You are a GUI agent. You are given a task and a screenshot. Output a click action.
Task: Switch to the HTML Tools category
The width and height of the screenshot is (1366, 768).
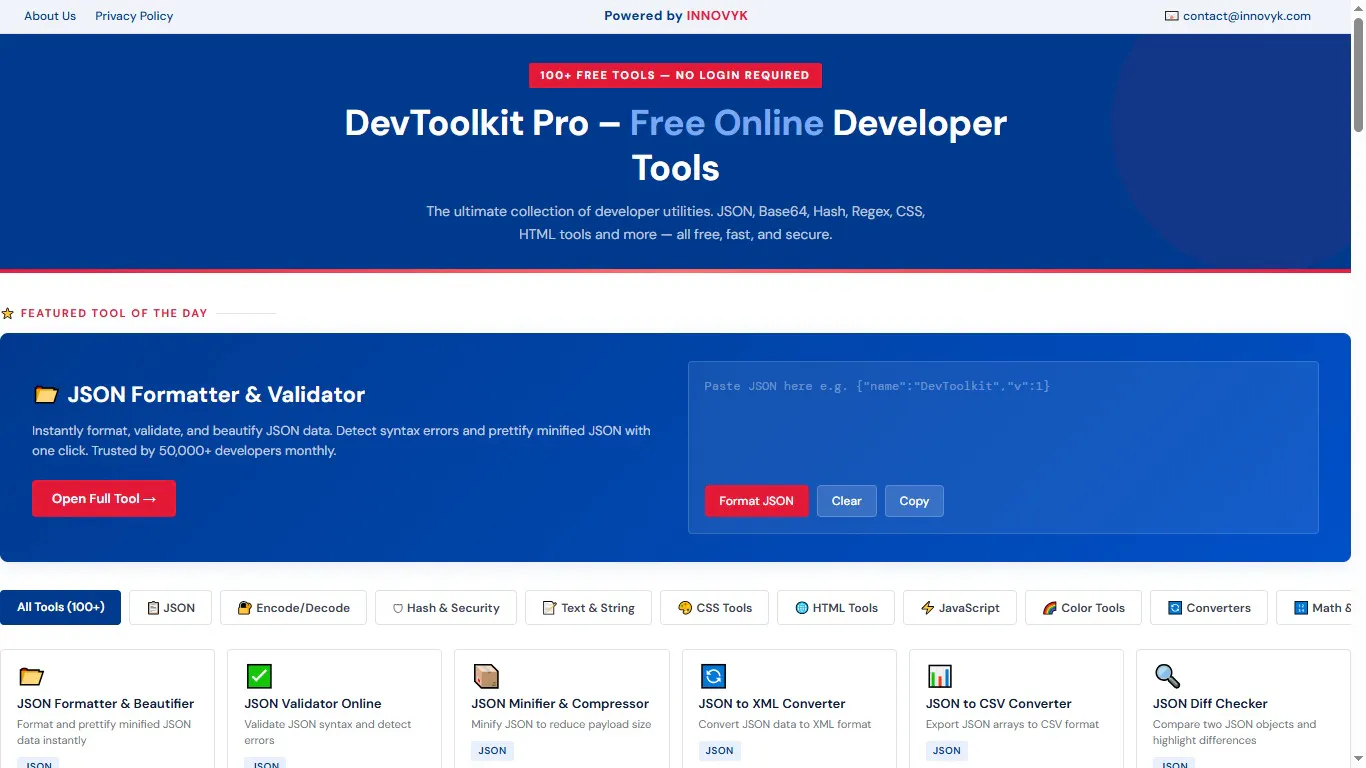(836, 607)
